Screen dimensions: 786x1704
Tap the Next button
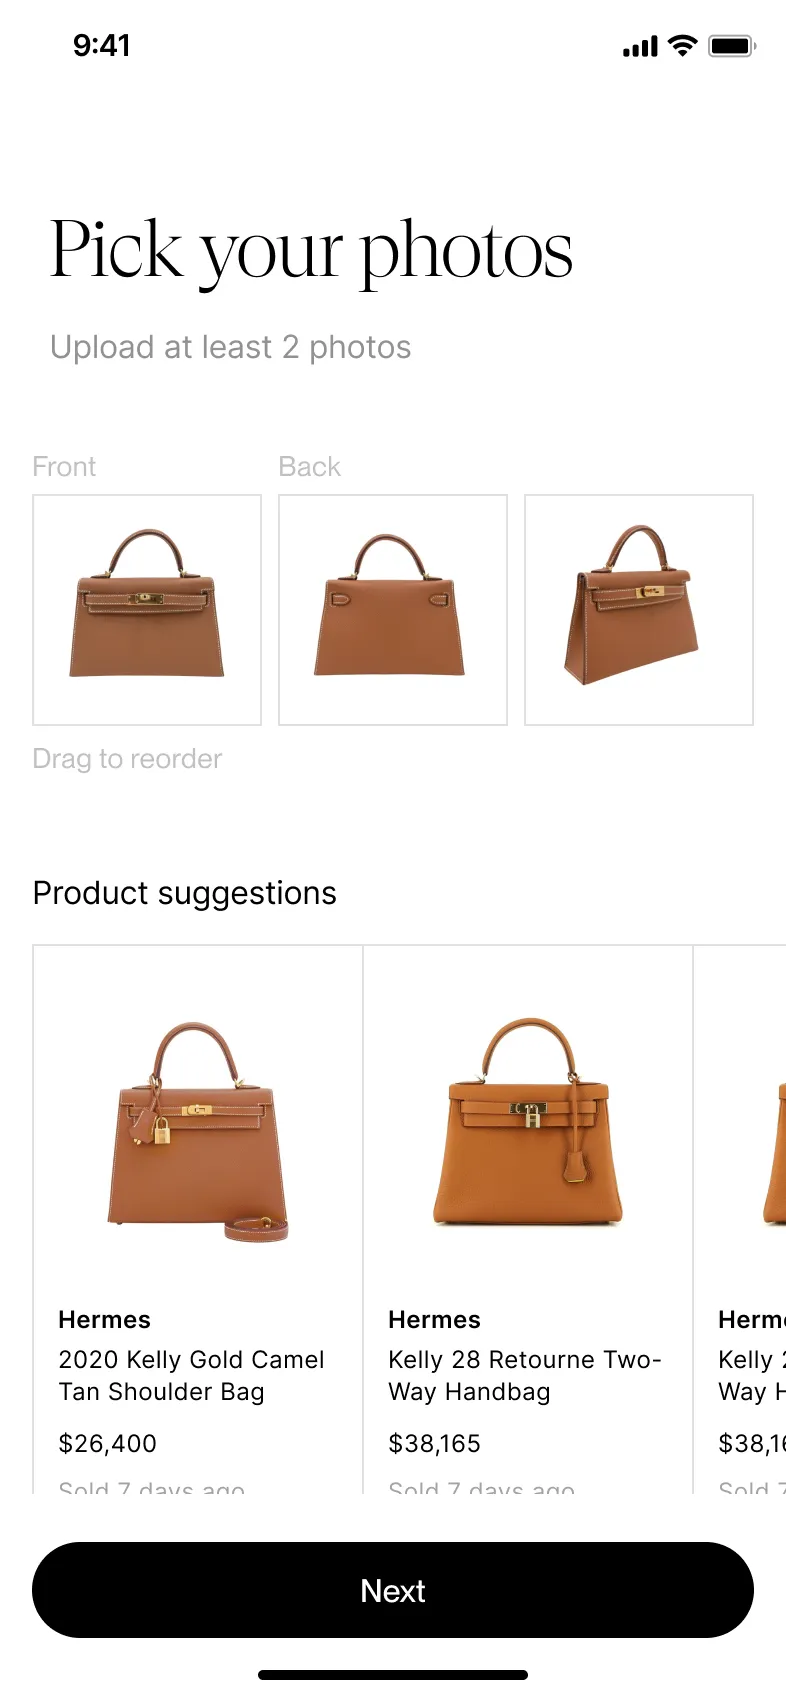(x=393, y=1590)
